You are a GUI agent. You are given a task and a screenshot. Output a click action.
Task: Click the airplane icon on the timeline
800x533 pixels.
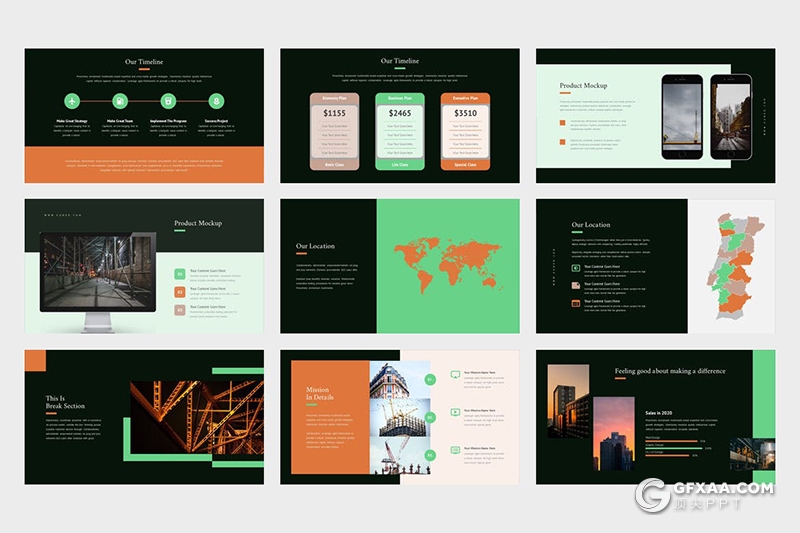pos(72,101)
